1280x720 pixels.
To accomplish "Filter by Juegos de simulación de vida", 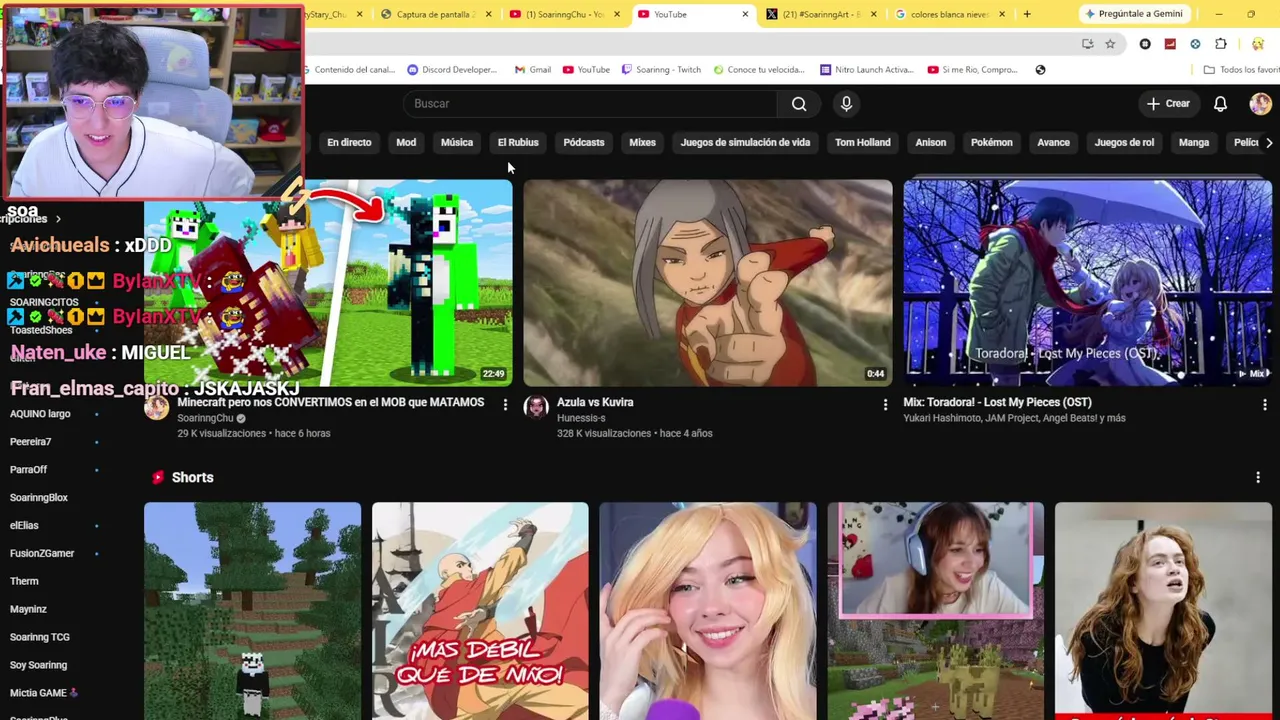I will (745, 142).
